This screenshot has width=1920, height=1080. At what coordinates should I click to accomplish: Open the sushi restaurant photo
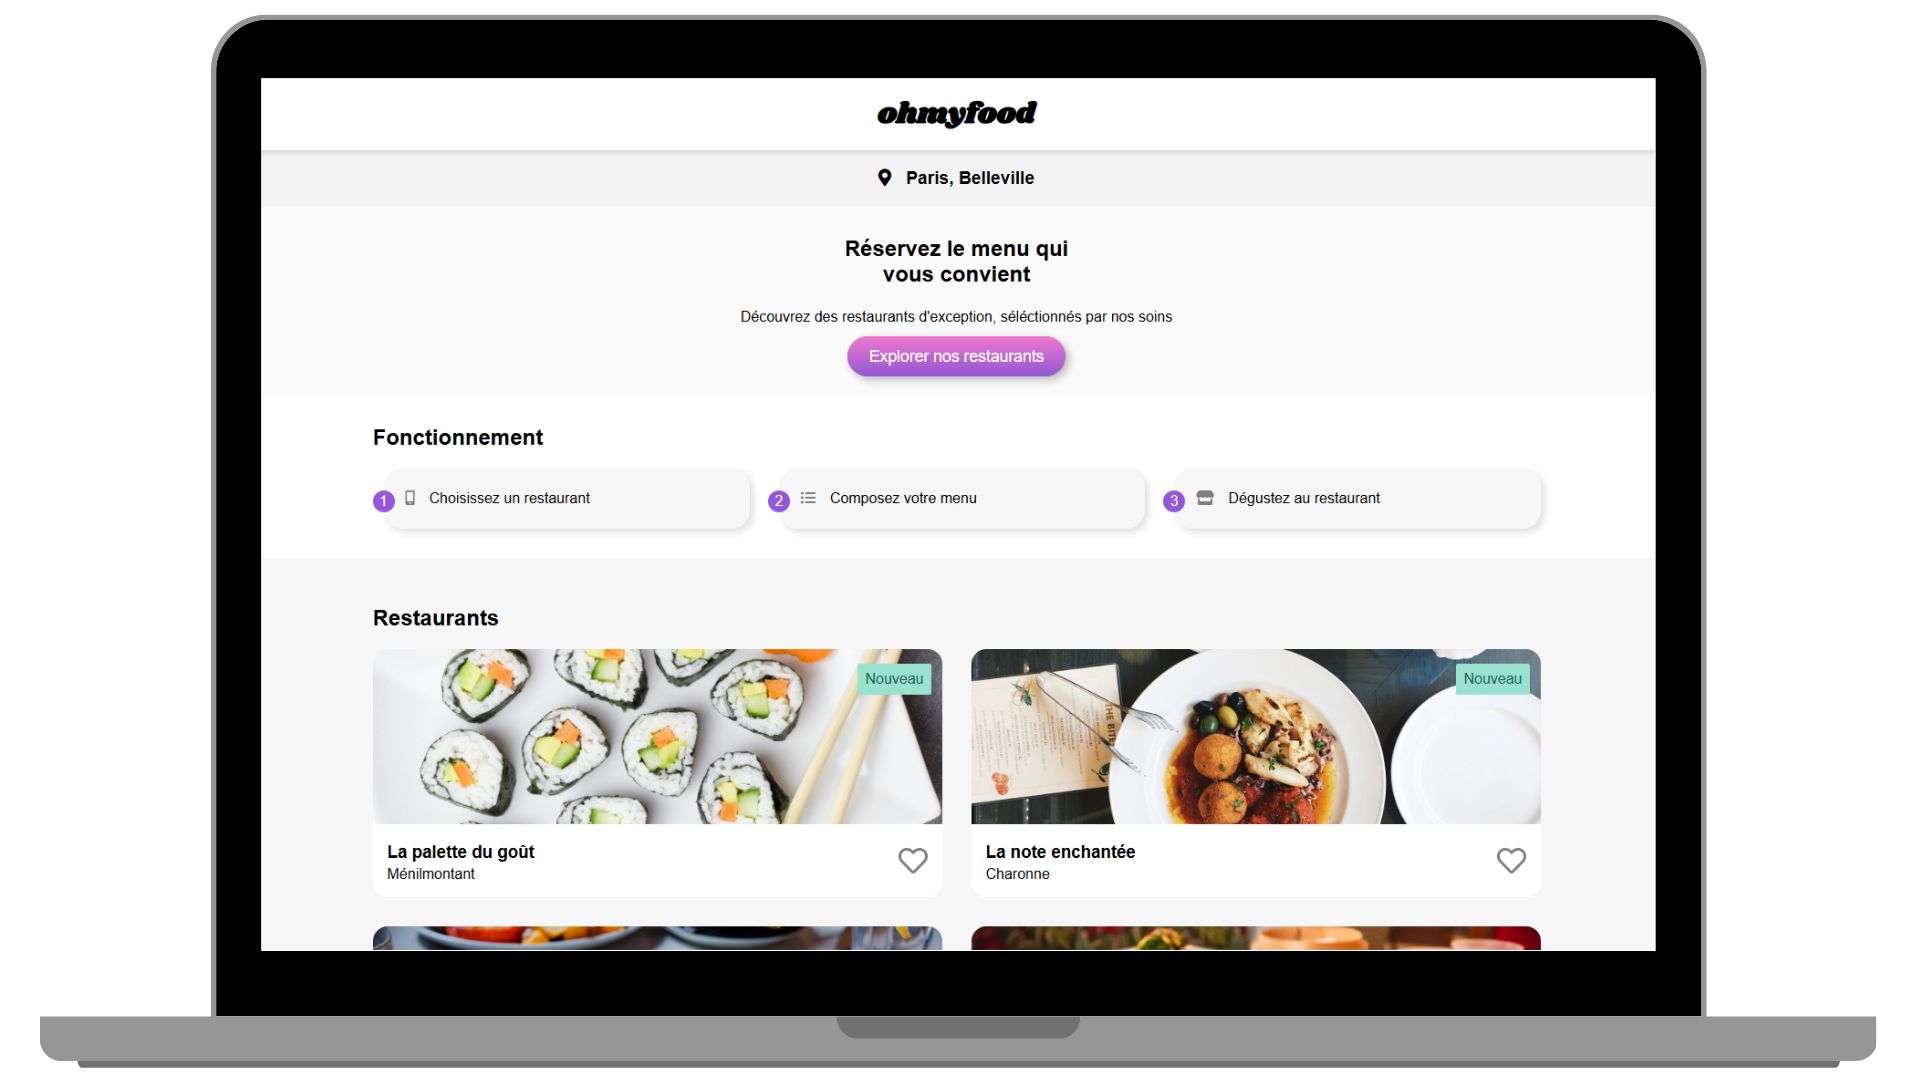point(657,737)
